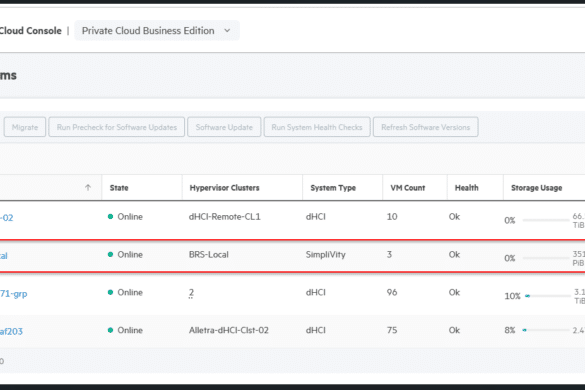
Task: Click Refresh Software Versions button
Action: [x=426, y=127]
